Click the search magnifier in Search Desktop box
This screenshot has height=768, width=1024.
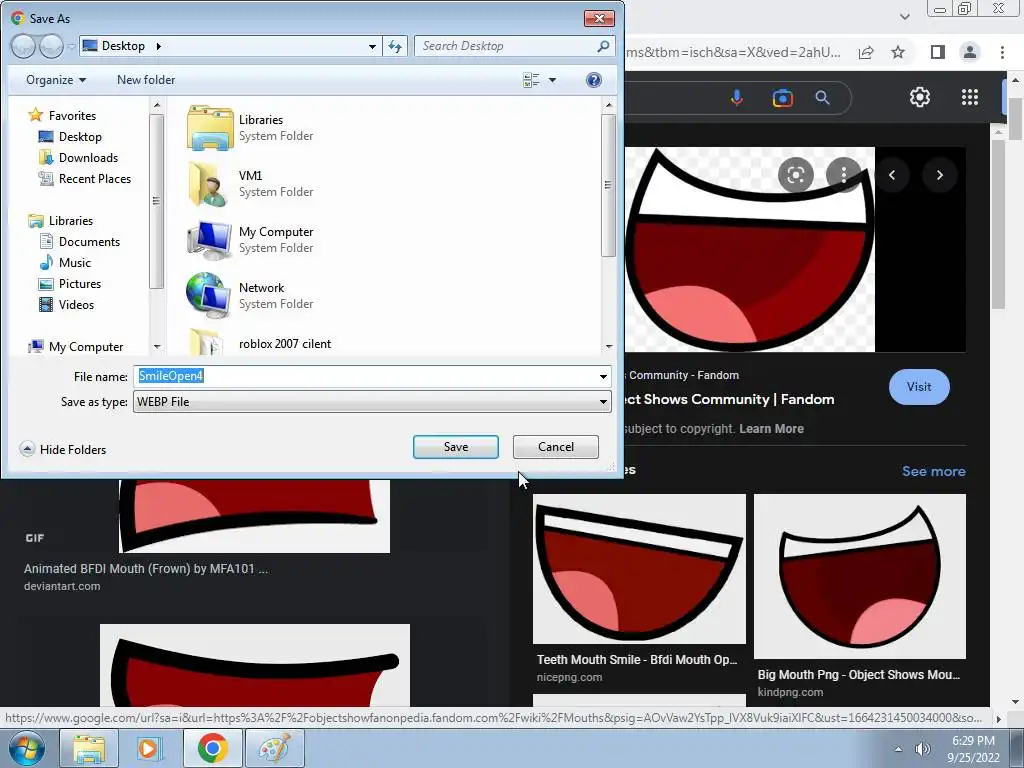603,46
